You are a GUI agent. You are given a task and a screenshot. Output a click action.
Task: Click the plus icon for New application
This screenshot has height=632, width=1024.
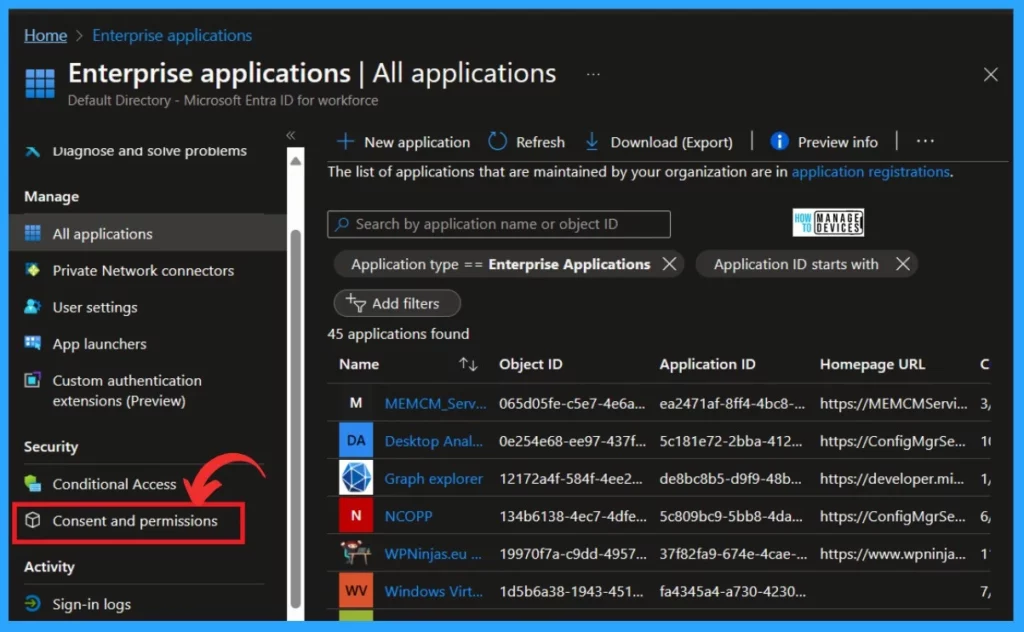click(x=345, y=141)
